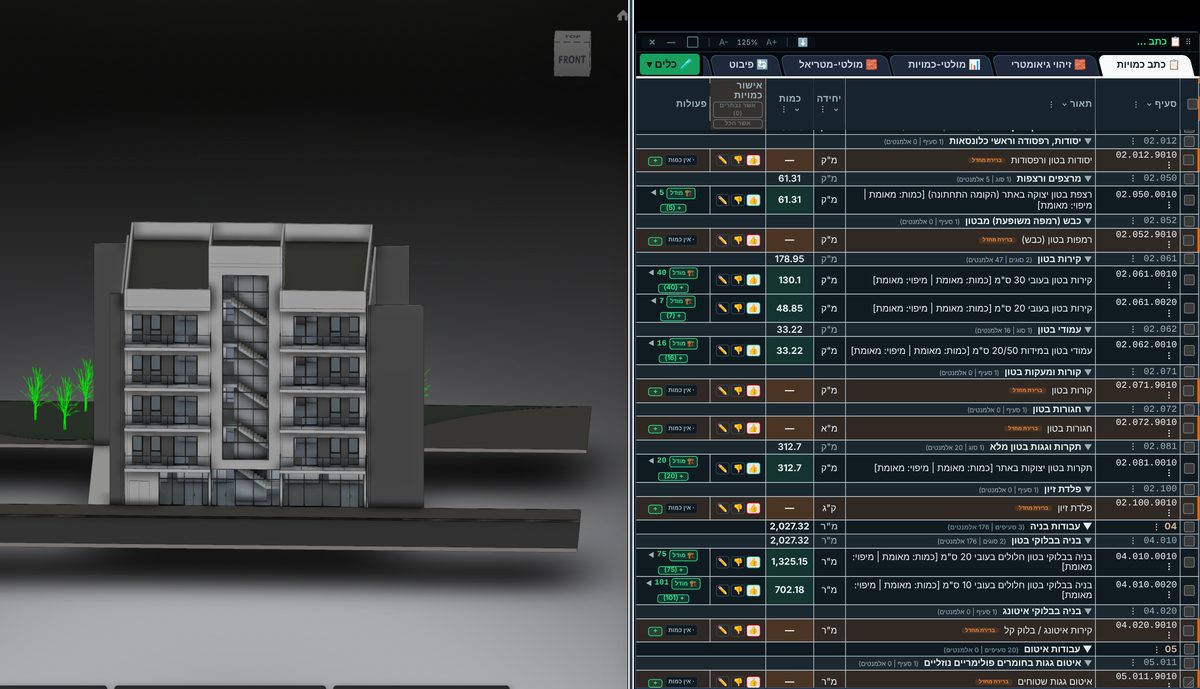Screen dimensions: 1200x689
Task: Thumbs-down row 02.052.9010 concrete ramps
Action: click(x=737, y=240)
